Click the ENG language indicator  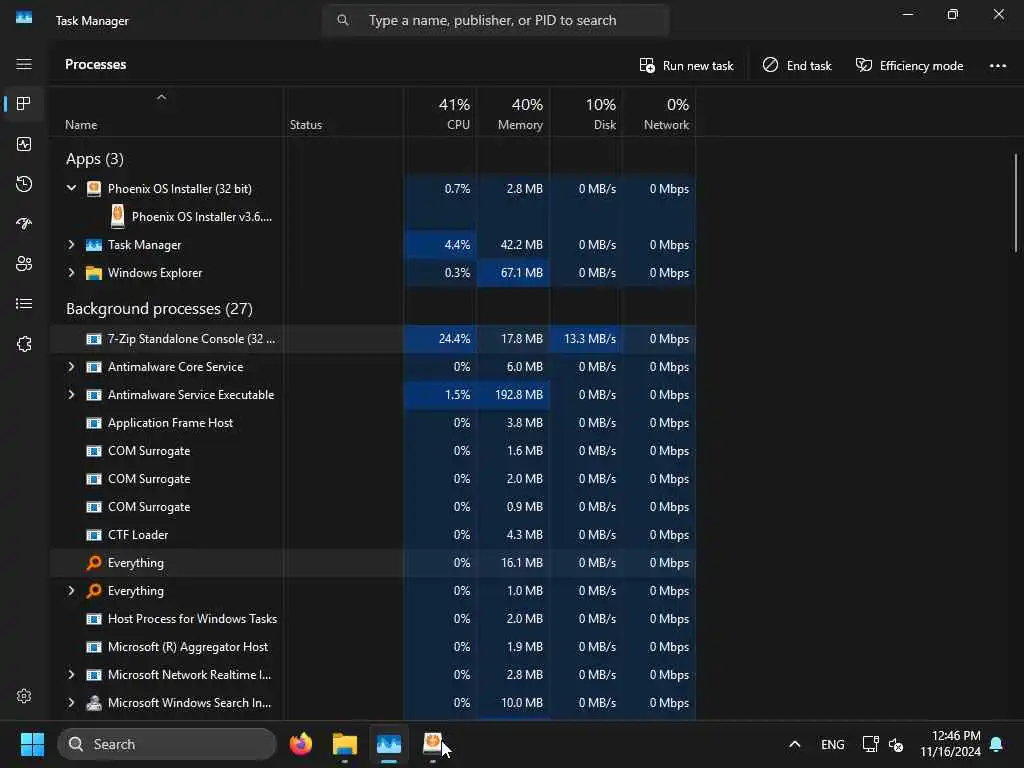(x=833, y=744)
